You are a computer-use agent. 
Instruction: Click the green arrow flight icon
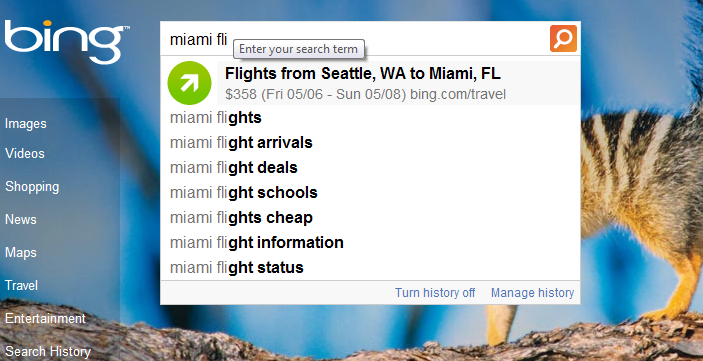[x=189, y=83]
